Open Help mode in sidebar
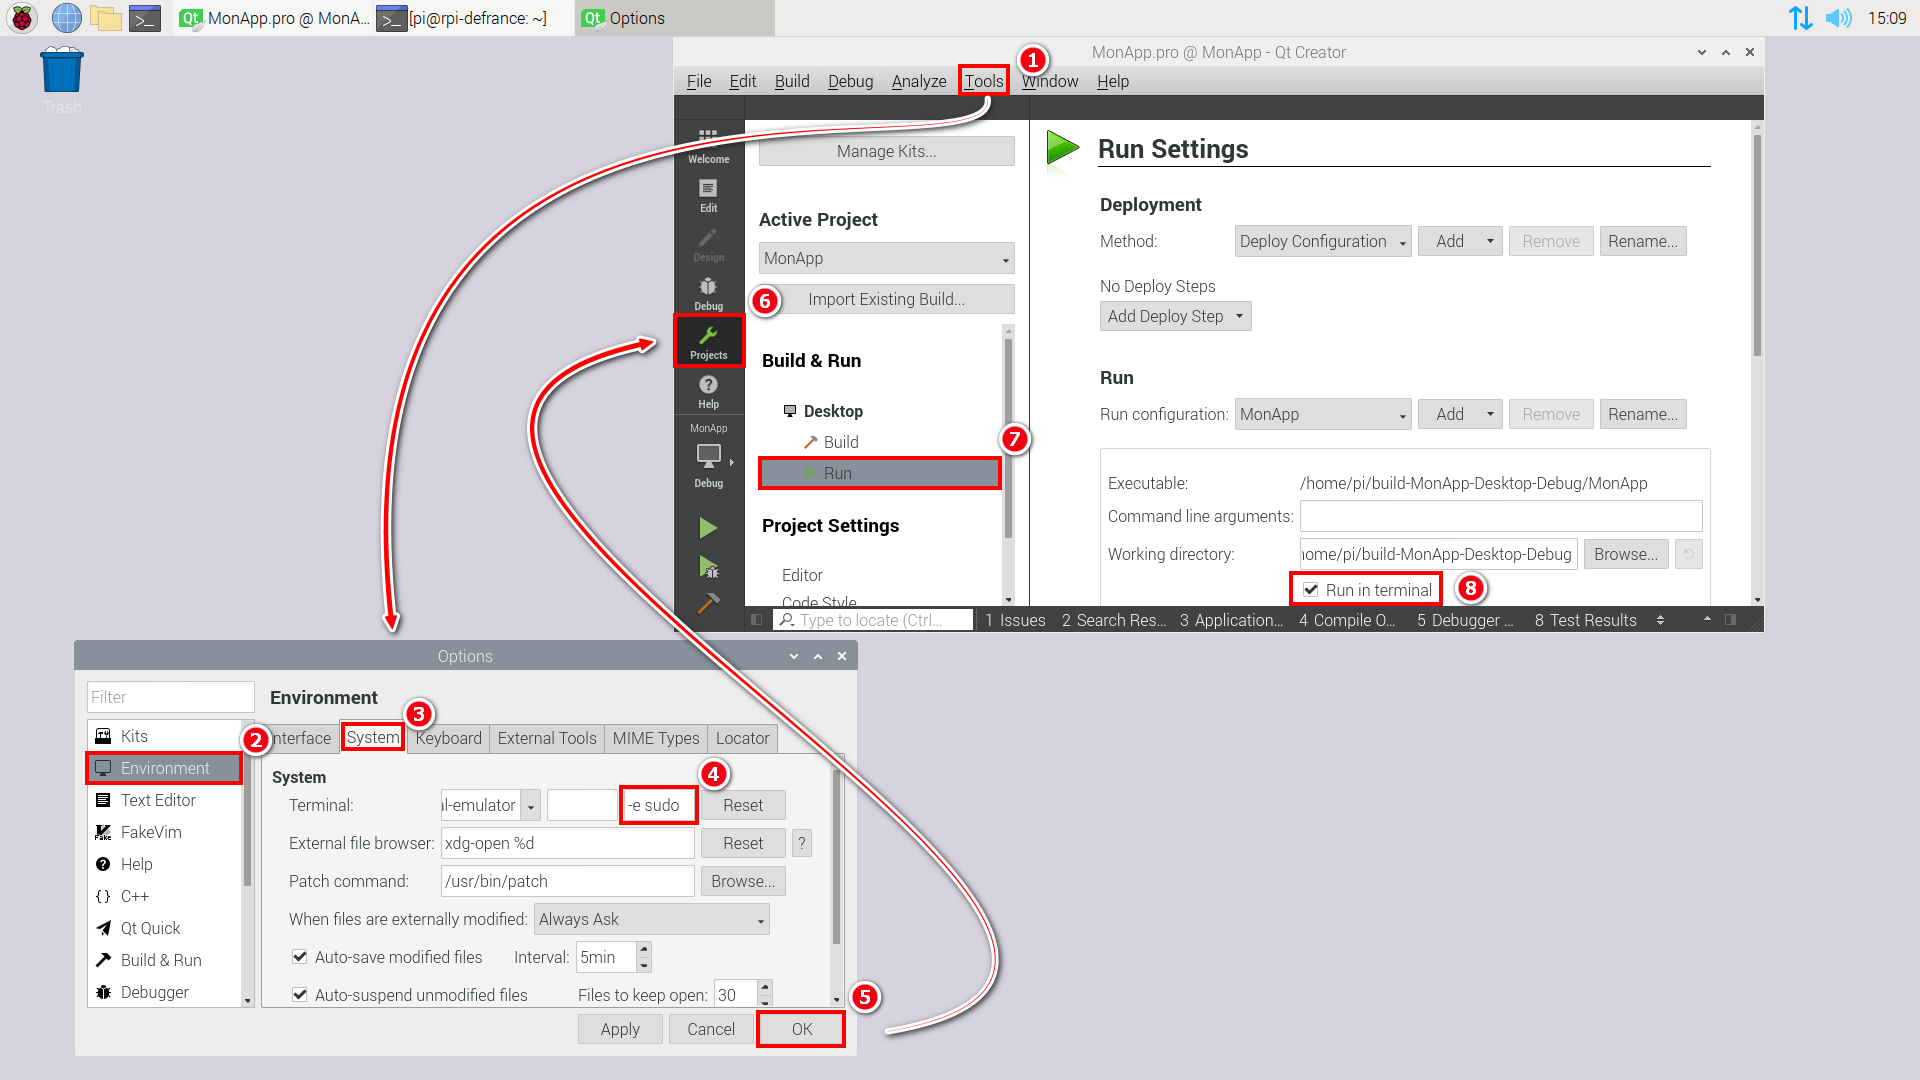1920x1080 pixels. coord(708,391)
